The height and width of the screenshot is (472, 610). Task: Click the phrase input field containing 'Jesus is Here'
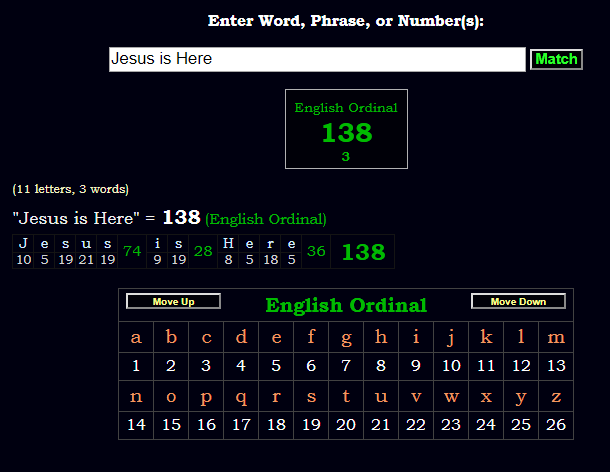[316, 59]
